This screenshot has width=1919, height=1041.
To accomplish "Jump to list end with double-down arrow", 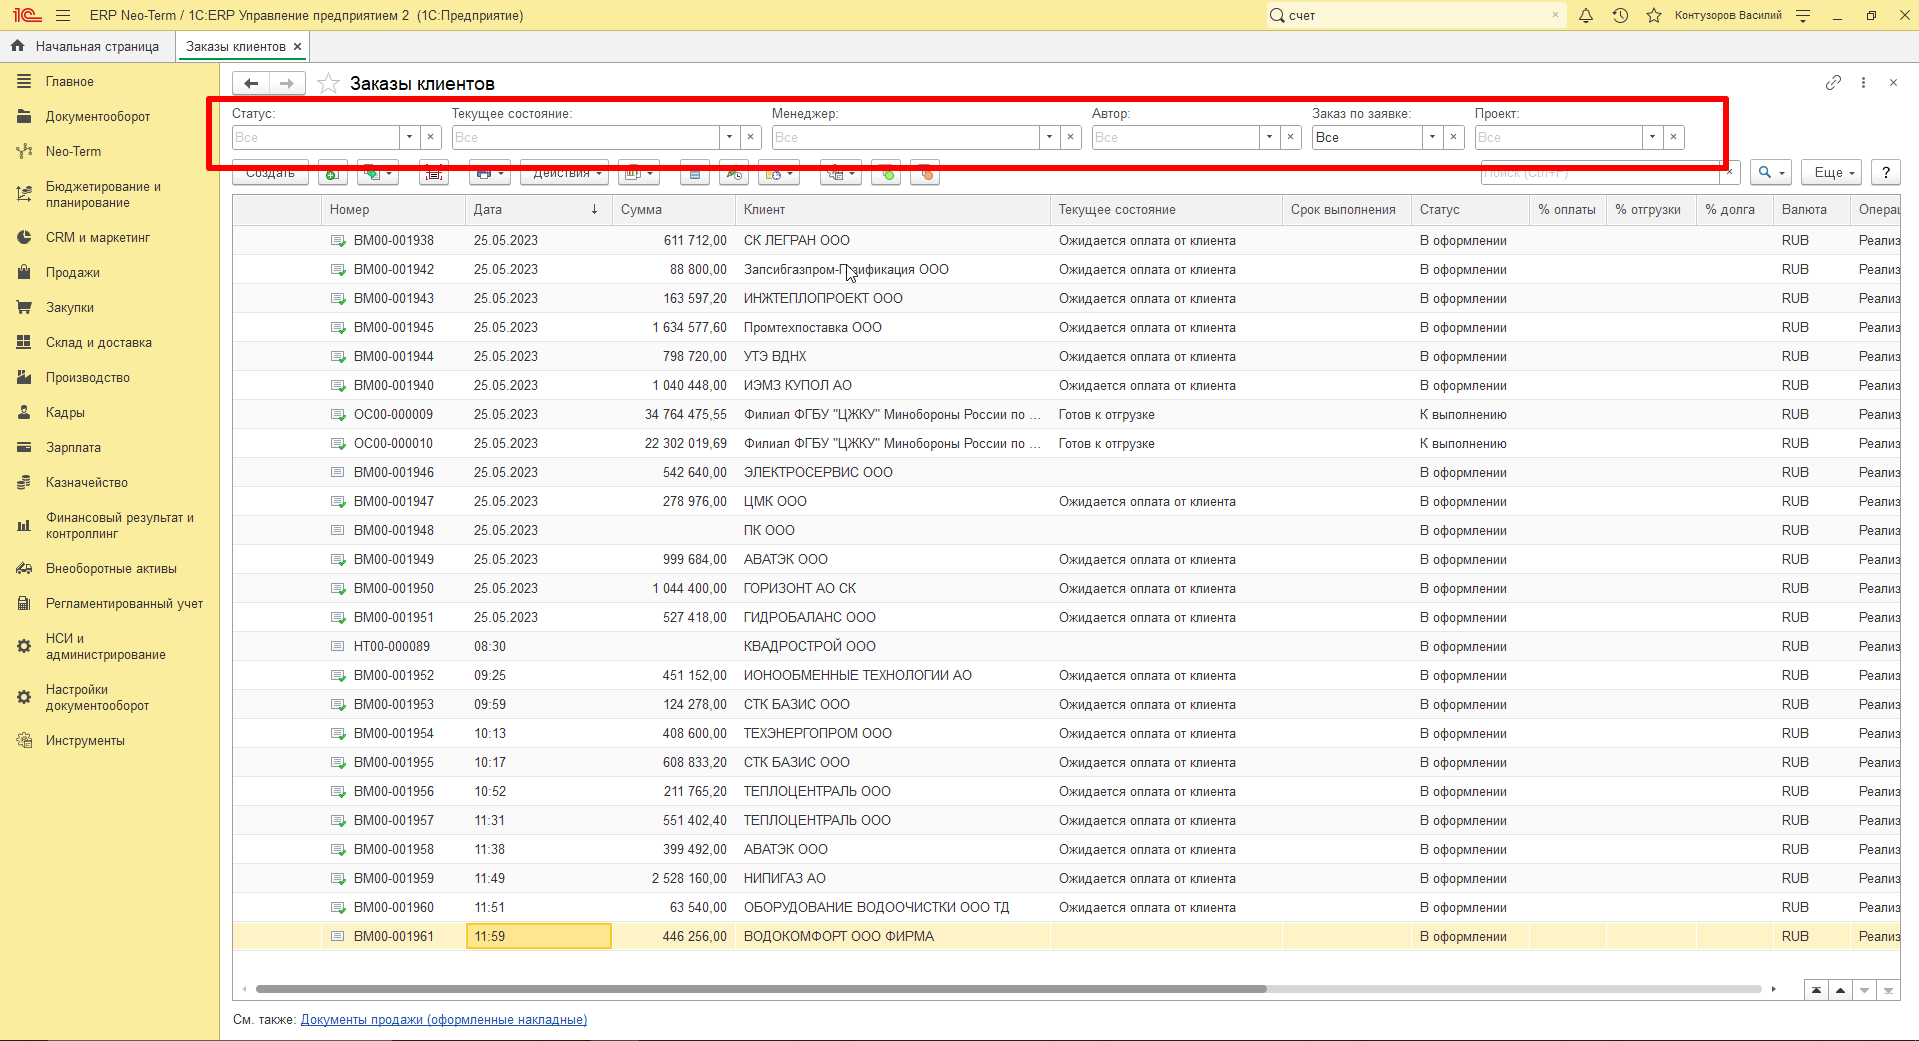I will 1888,990.
